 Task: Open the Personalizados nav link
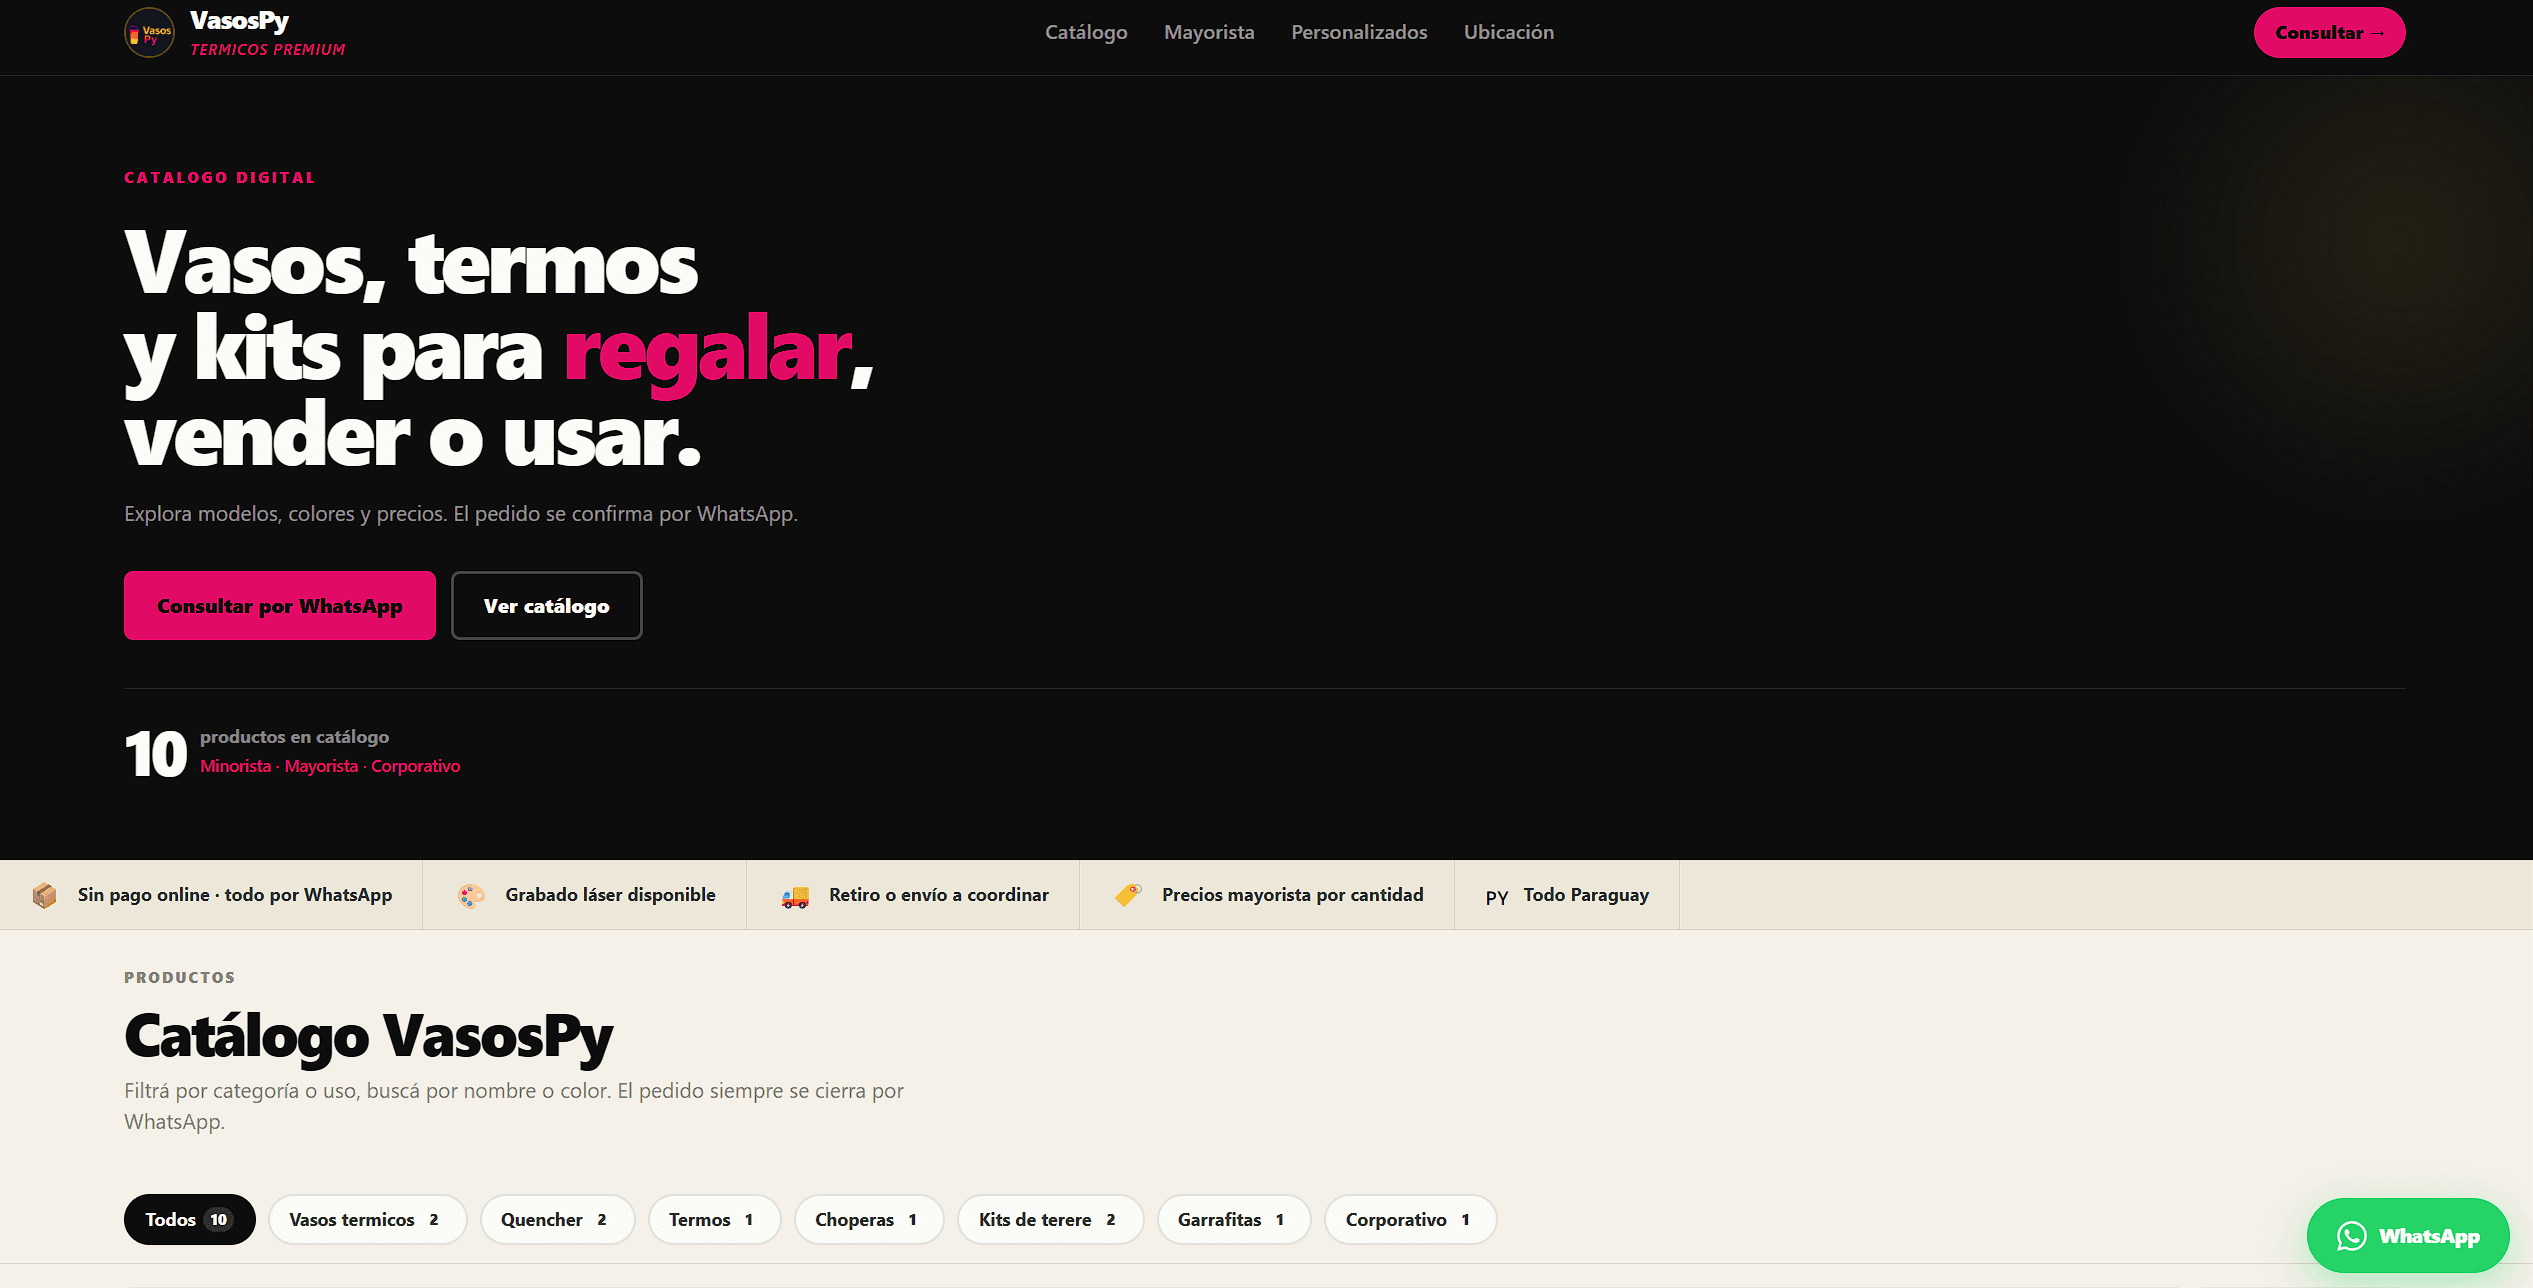coord(1359,32)
